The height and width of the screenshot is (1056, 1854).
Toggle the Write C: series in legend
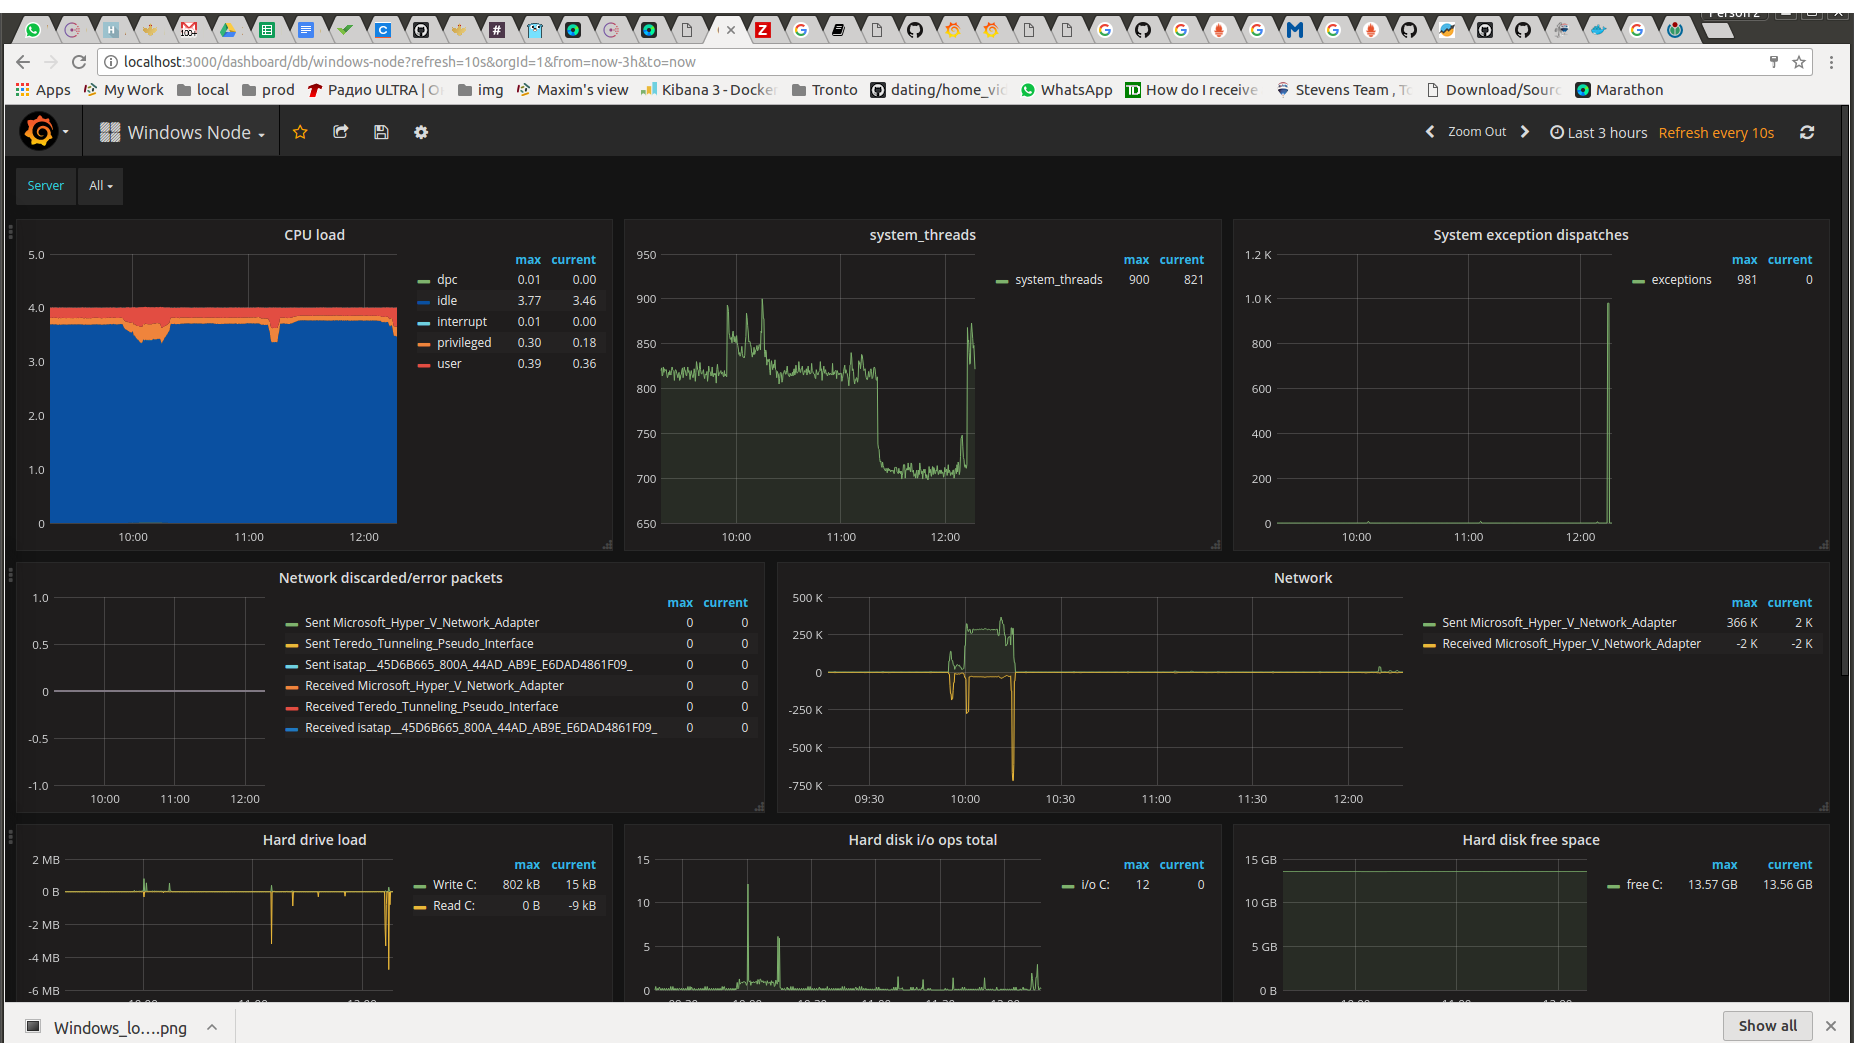point(454,885)
